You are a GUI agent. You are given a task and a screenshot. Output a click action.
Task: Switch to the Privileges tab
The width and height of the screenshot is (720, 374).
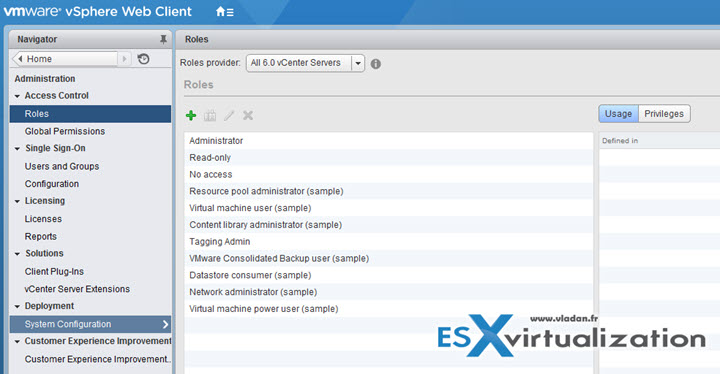[x=664, y=114]
